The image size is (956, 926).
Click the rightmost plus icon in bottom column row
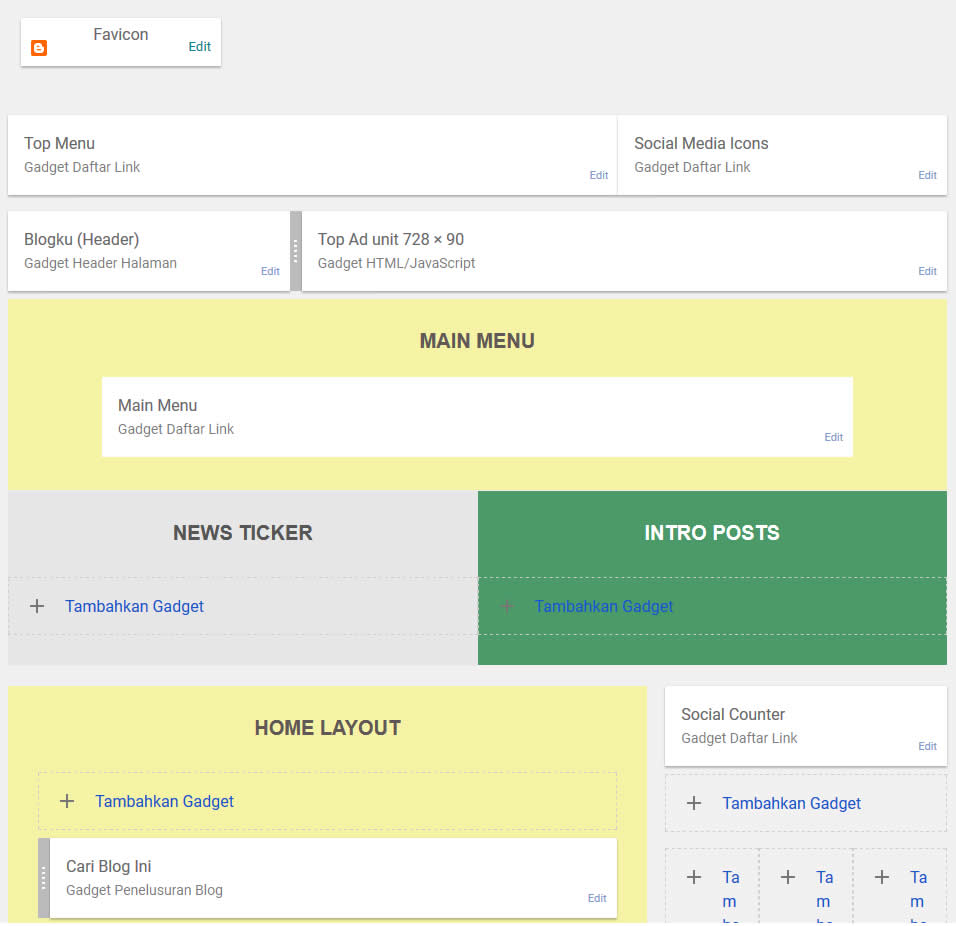point(882,877)
